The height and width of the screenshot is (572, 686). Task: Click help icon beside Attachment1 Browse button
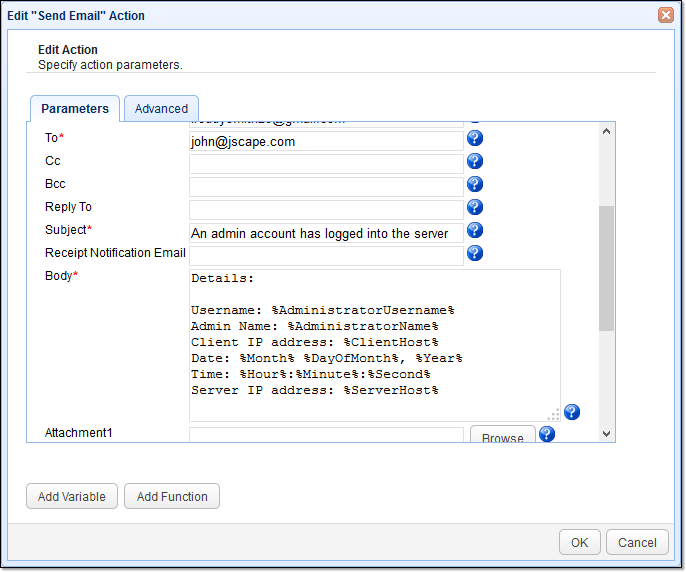(547, 434)
